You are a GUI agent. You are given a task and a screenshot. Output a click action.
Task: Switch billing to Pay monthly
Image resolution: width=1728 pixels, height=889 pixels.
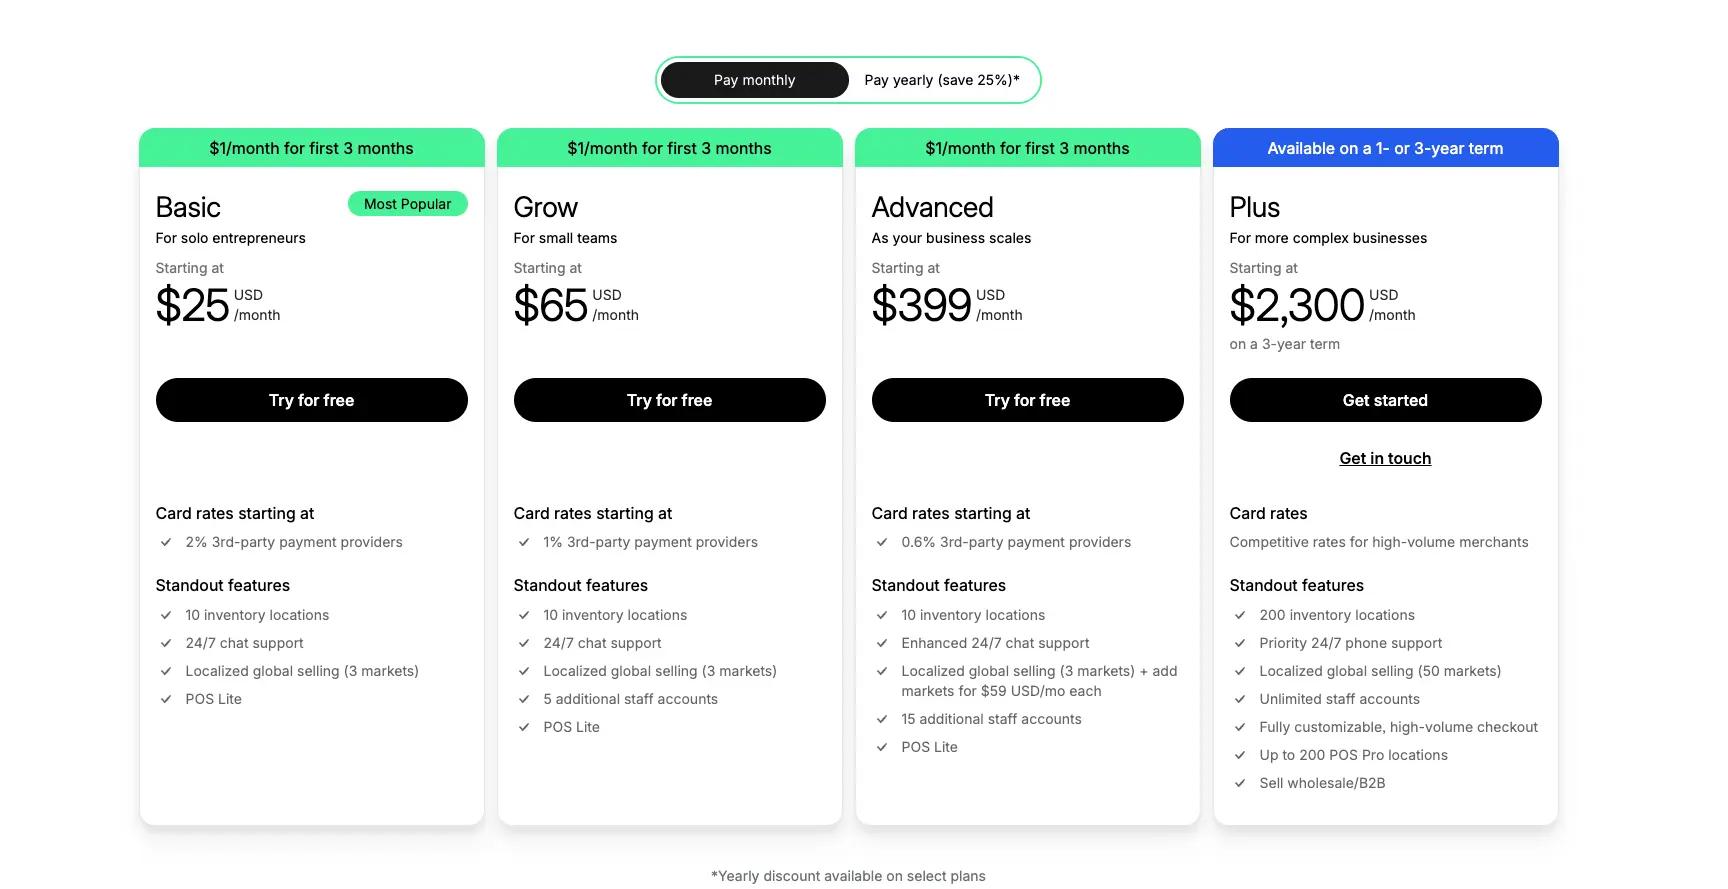pyautogui.click(x=754, y=80)
